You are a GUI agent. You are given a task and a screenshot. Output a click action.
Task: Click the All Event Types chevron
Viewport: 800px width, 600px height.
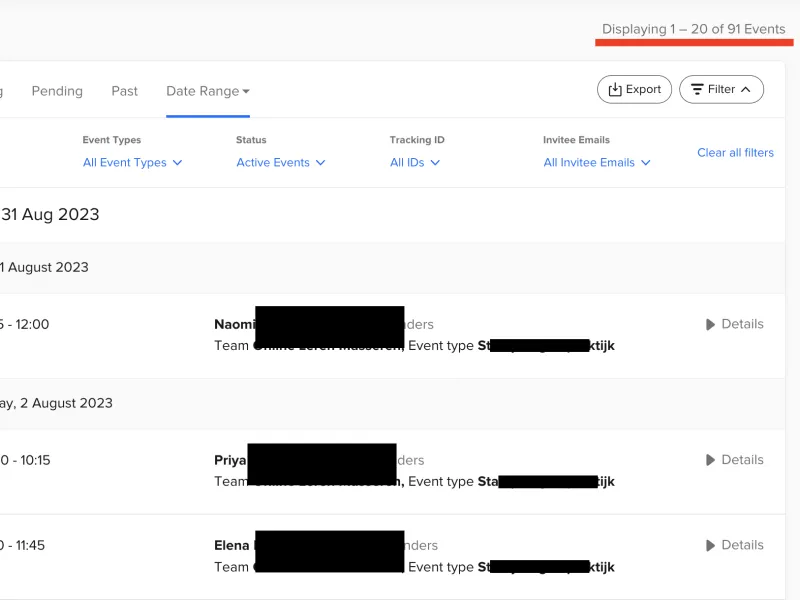[x=177, y=162]
